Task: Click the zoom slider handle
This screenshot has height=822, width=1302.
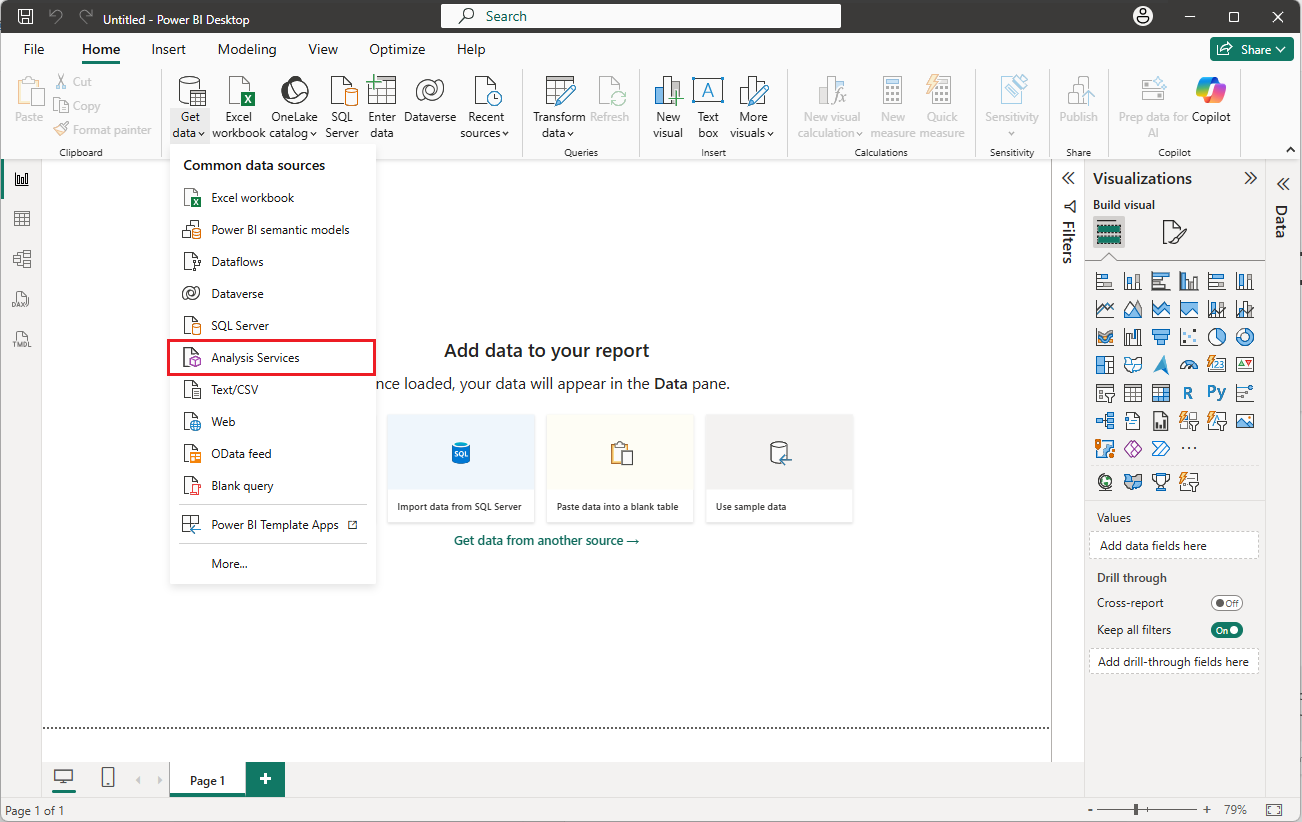Action: pyautogui.click(x=1136, y=809)
